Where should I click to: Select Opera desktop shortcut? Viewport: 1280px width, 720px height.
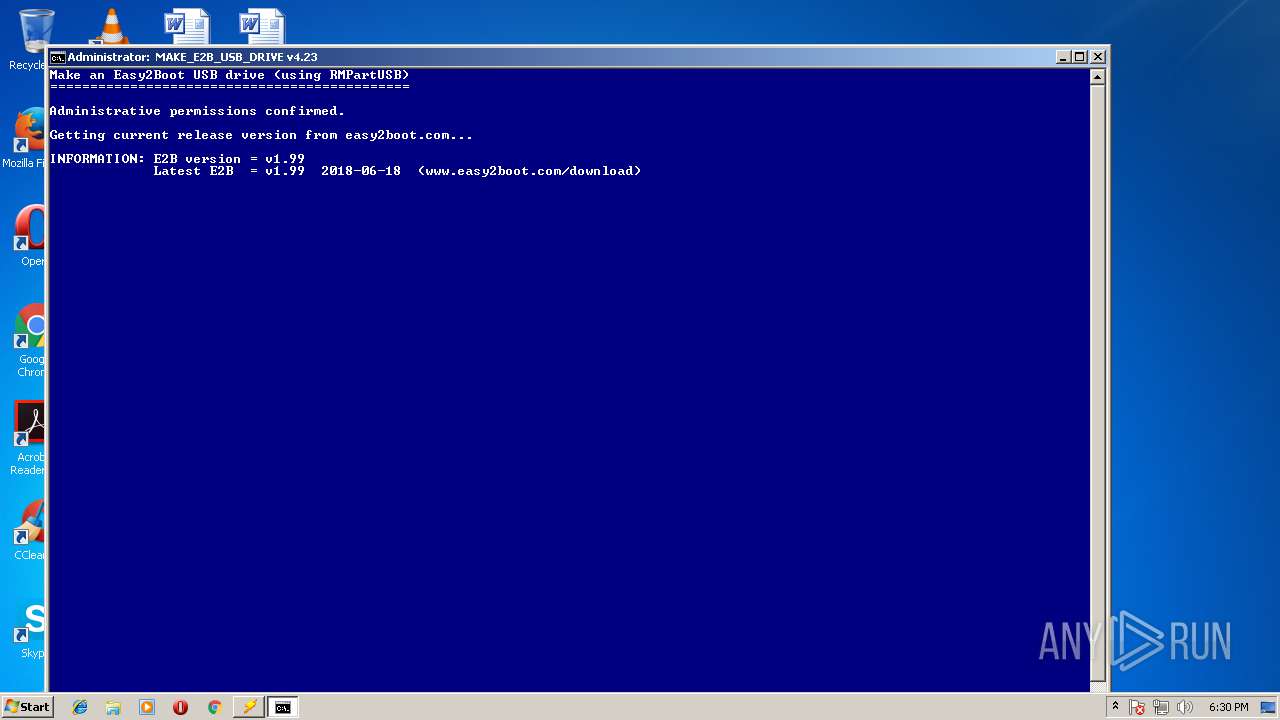[x=28, y=236]
